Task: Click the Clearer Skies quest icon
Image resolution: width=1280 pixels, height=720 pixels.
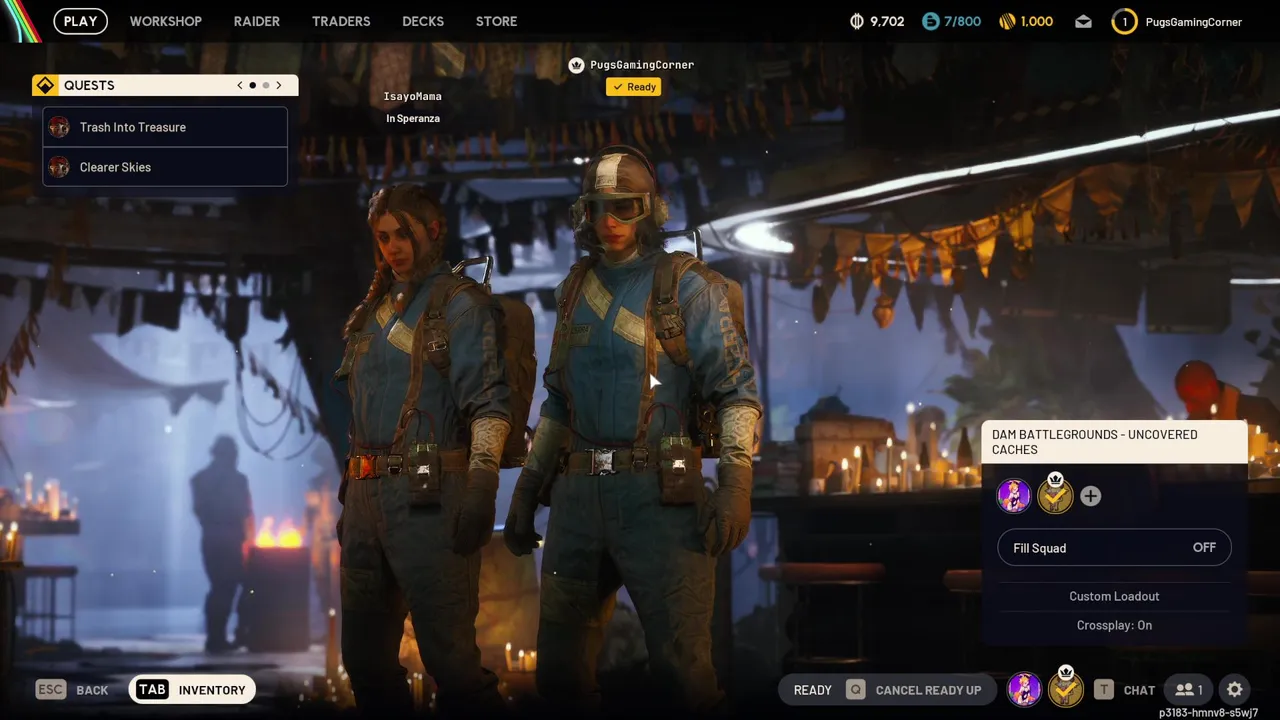Action: click(x=59, y=167)
